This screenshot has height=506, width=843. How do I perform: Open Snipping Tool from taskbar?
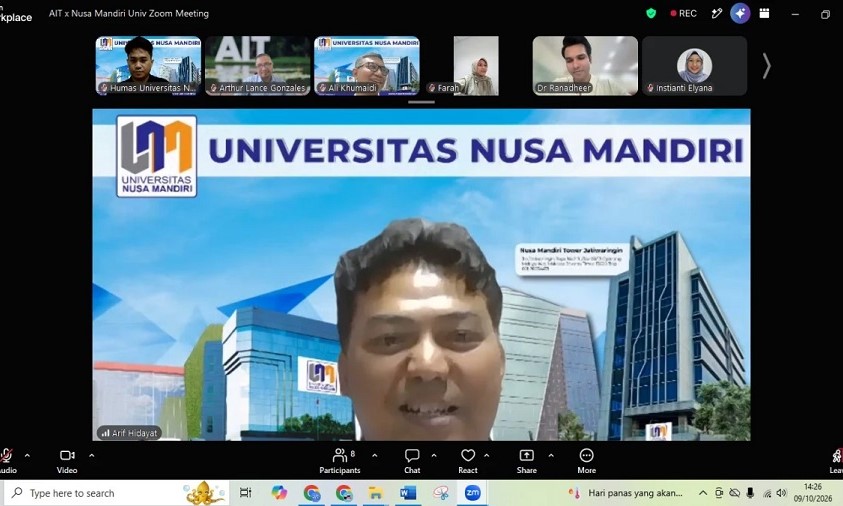pos(441,493)
